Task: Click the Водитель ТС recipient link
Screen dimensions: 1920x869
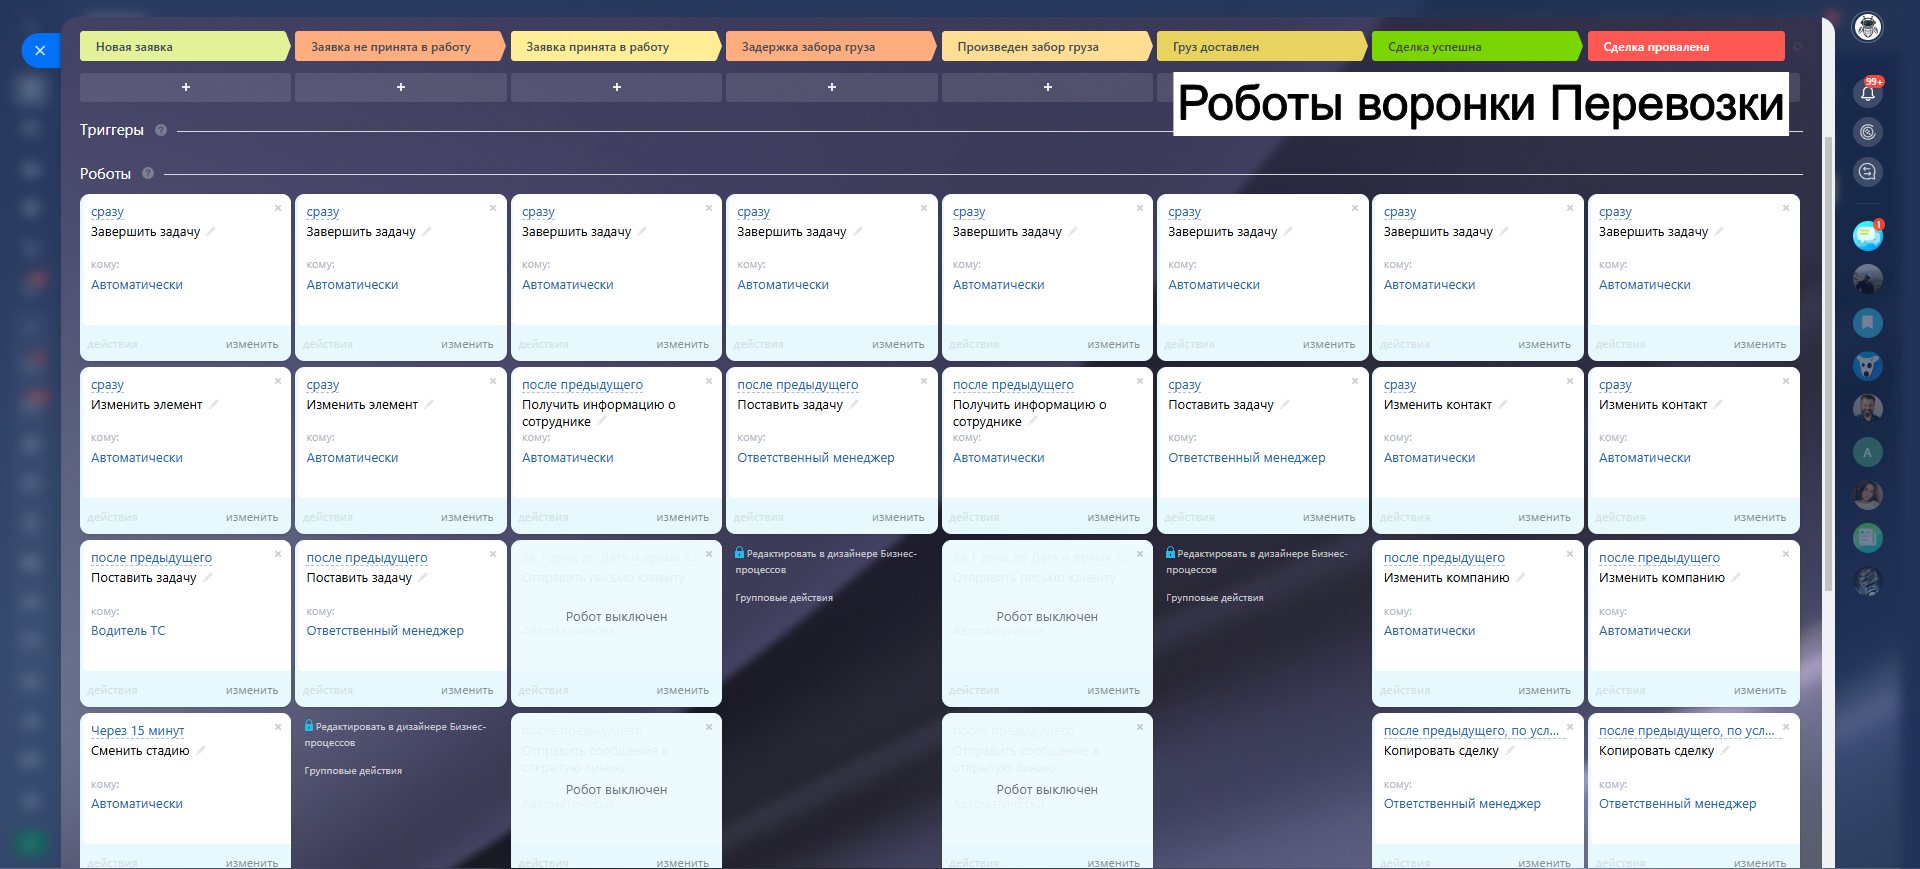Action: point(128,631)
